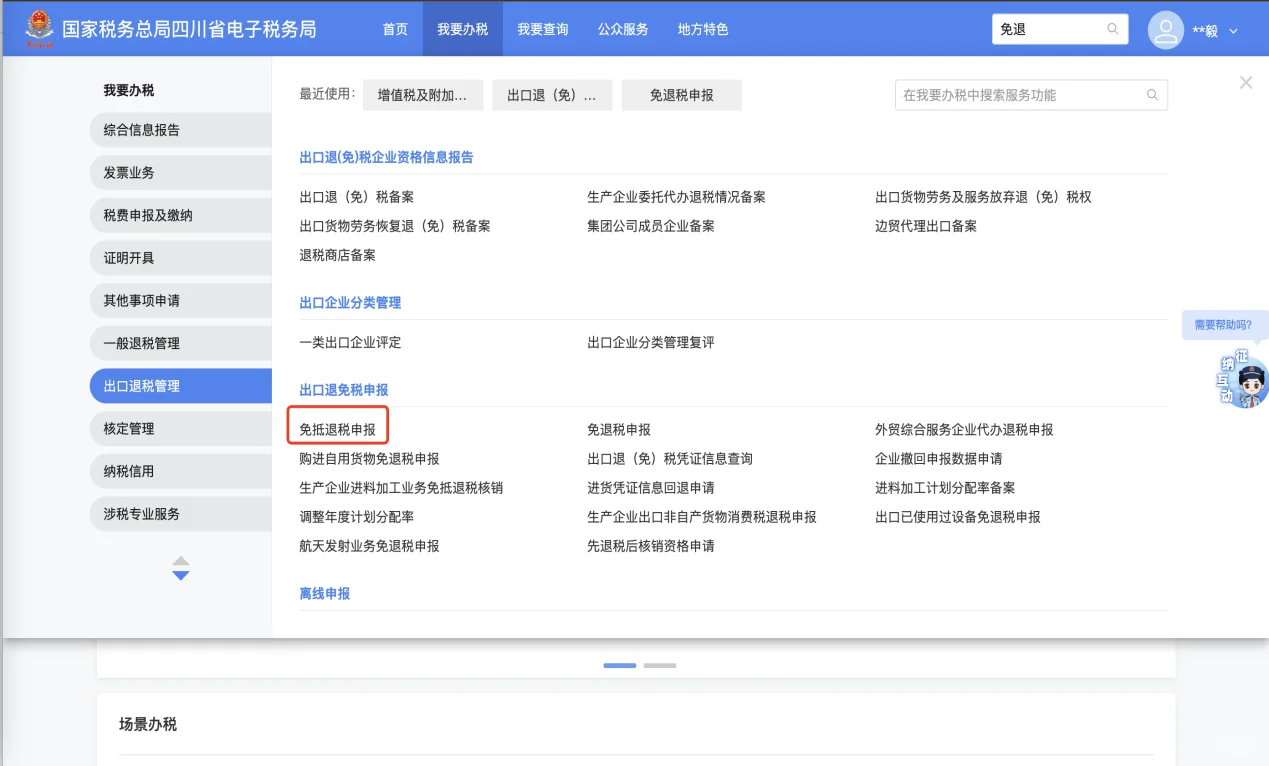
Task: Select 发票业务 in the sidebar
Action: coord(180,172)
